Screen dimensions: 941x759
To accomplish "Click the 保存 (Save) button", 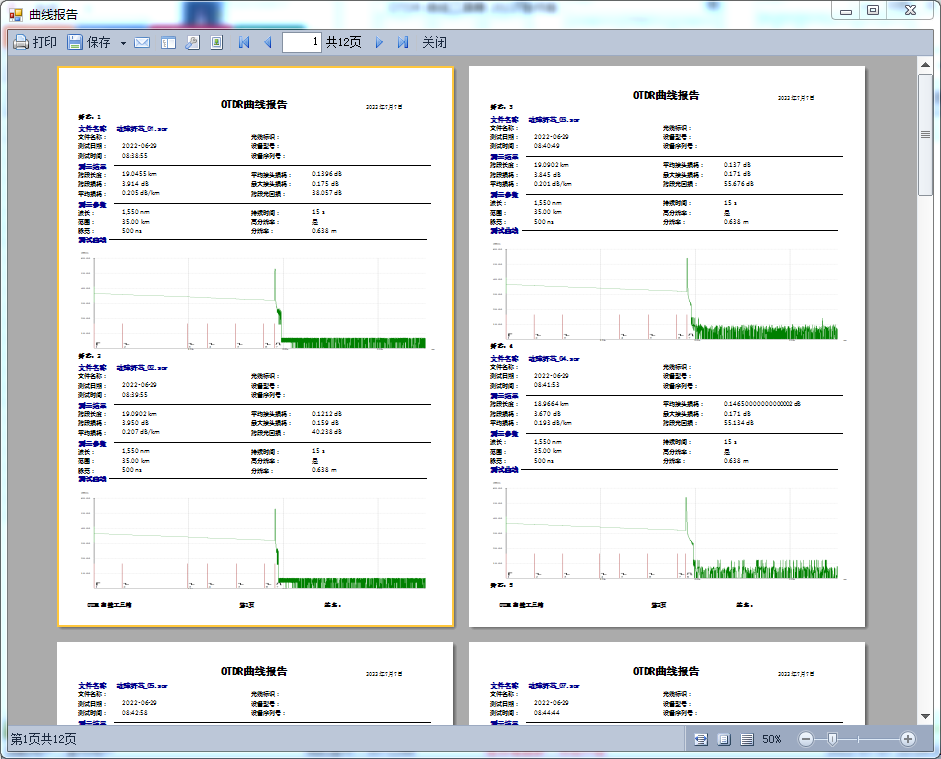I will (89, 43).
